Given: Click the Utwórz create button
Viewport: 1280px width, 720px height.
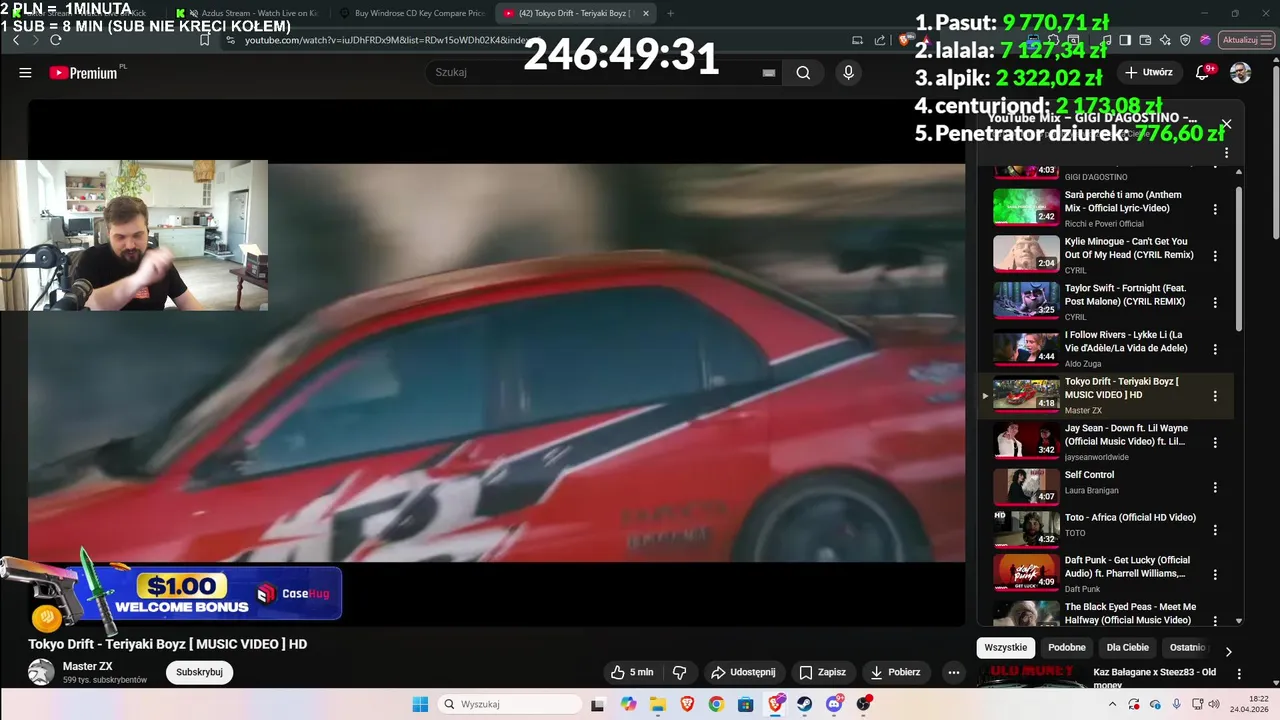Looking at the screenshot, I should pyautogui.click(x=1149, y=72).
